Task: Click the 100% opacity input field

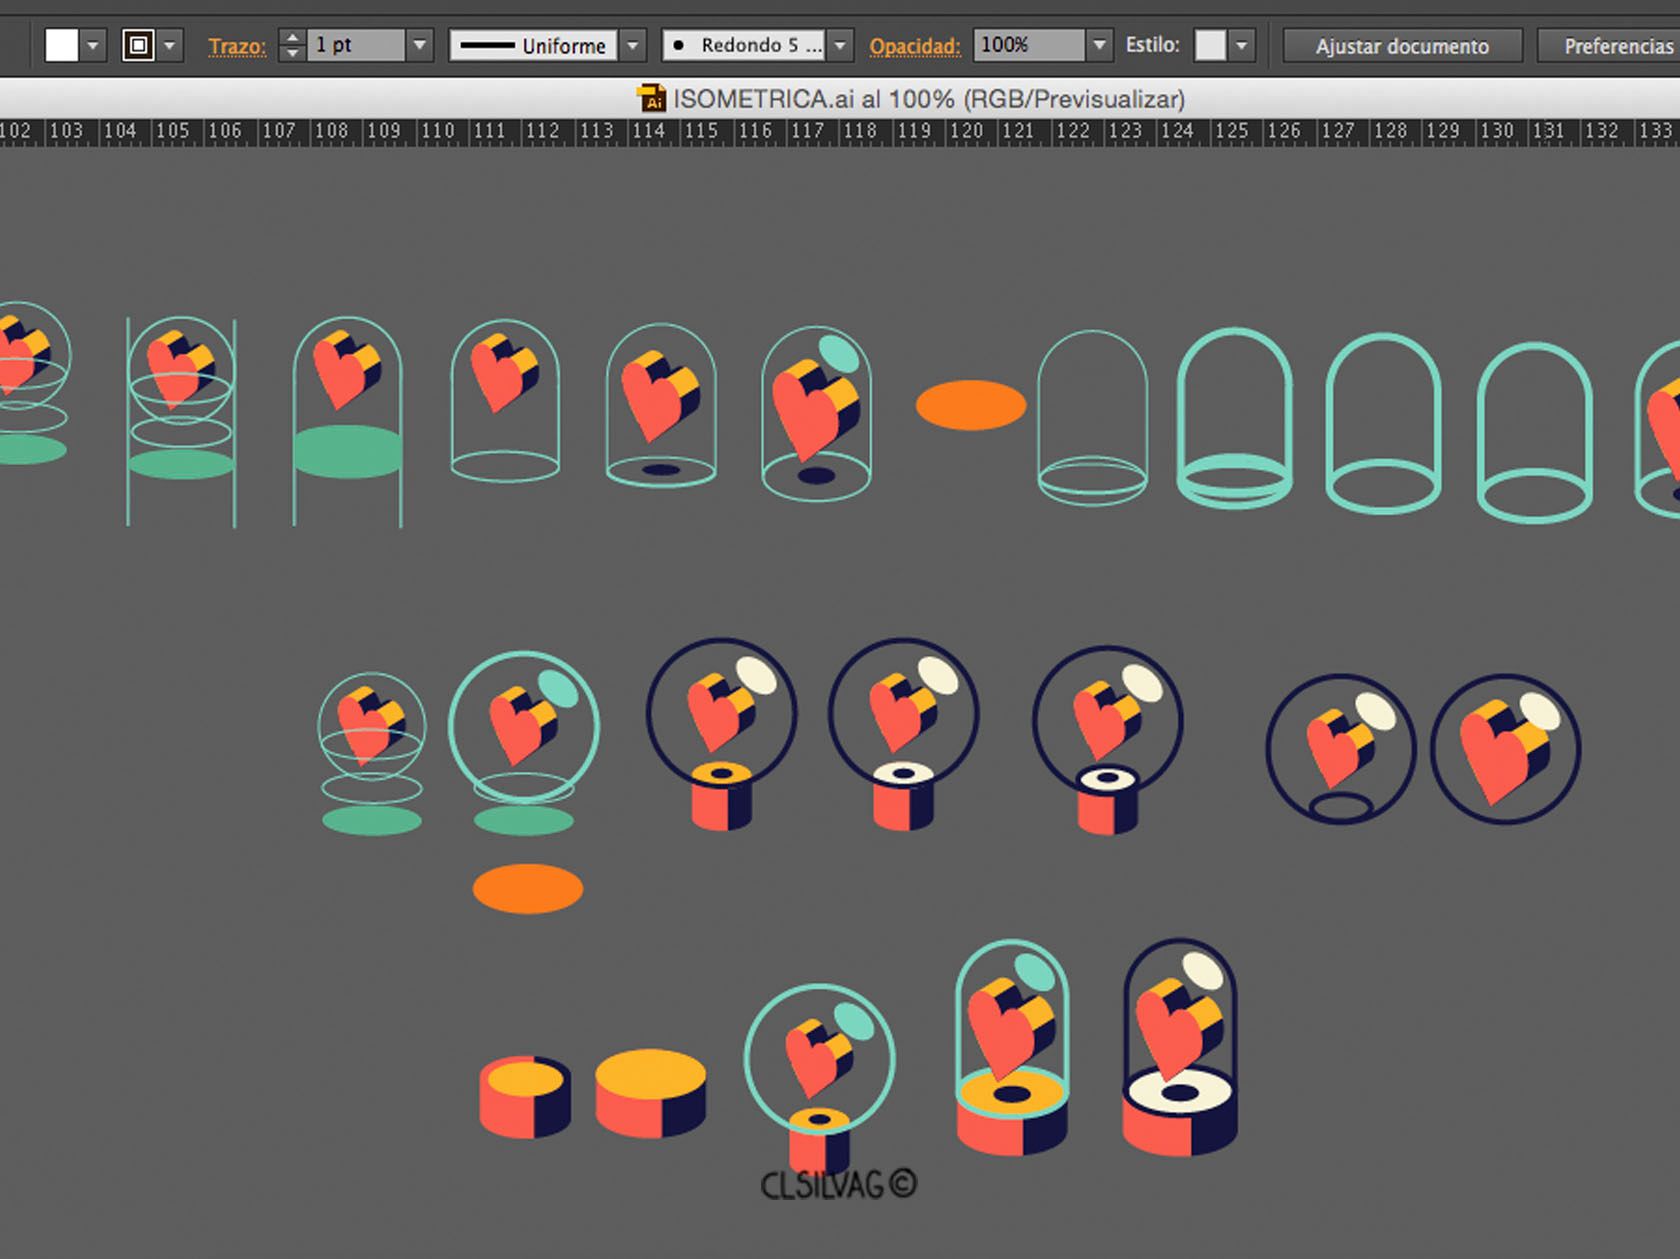Action: [1029, 45]
